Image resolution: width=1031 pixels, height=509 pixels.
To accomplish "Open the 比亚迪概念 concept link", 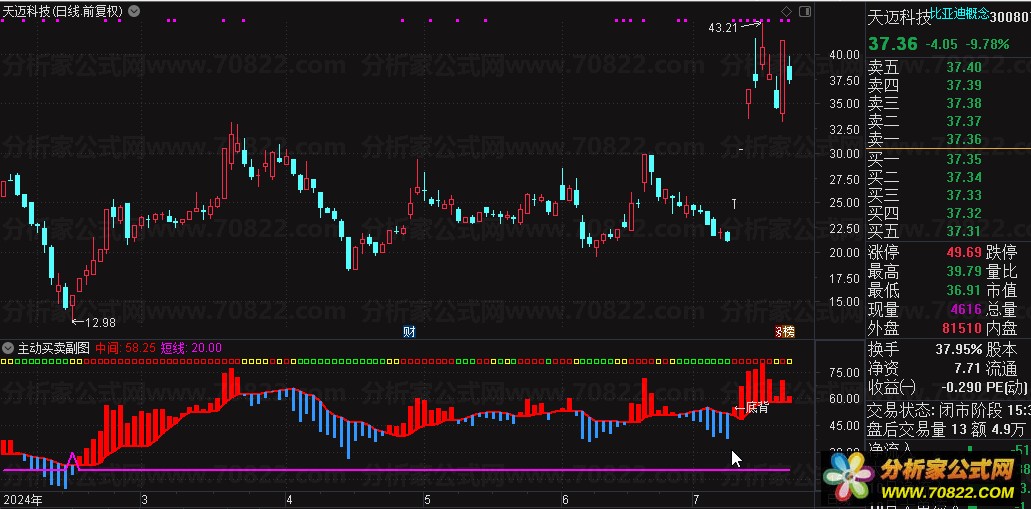I will click(x=961, y=14).
